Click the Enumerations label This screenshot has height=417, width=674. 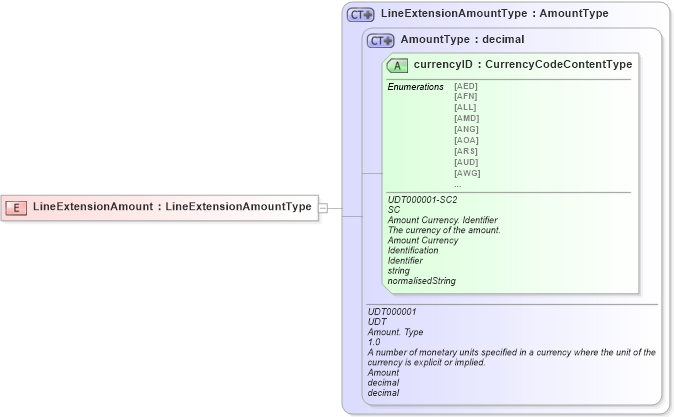tap(415, 87)
